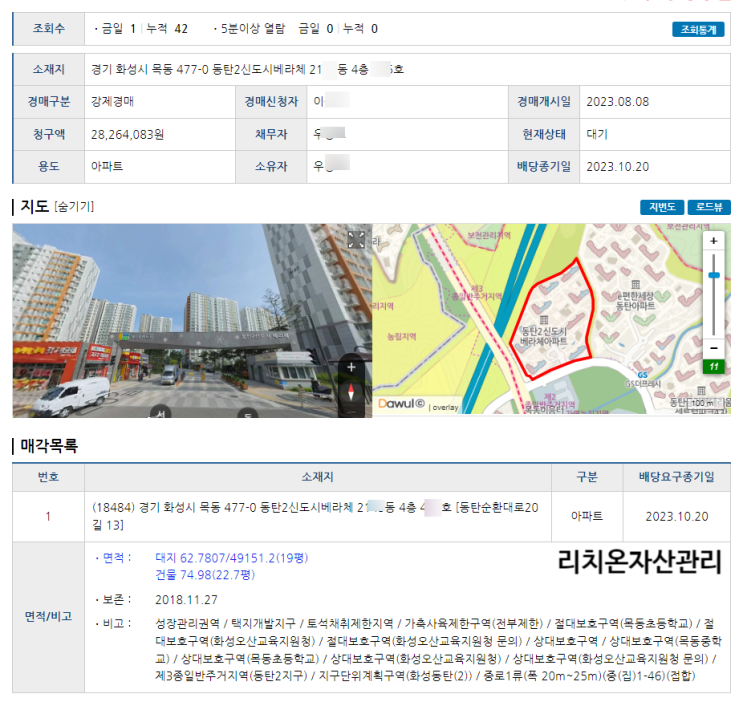Click the Dawul map logo

pos(401,404)
